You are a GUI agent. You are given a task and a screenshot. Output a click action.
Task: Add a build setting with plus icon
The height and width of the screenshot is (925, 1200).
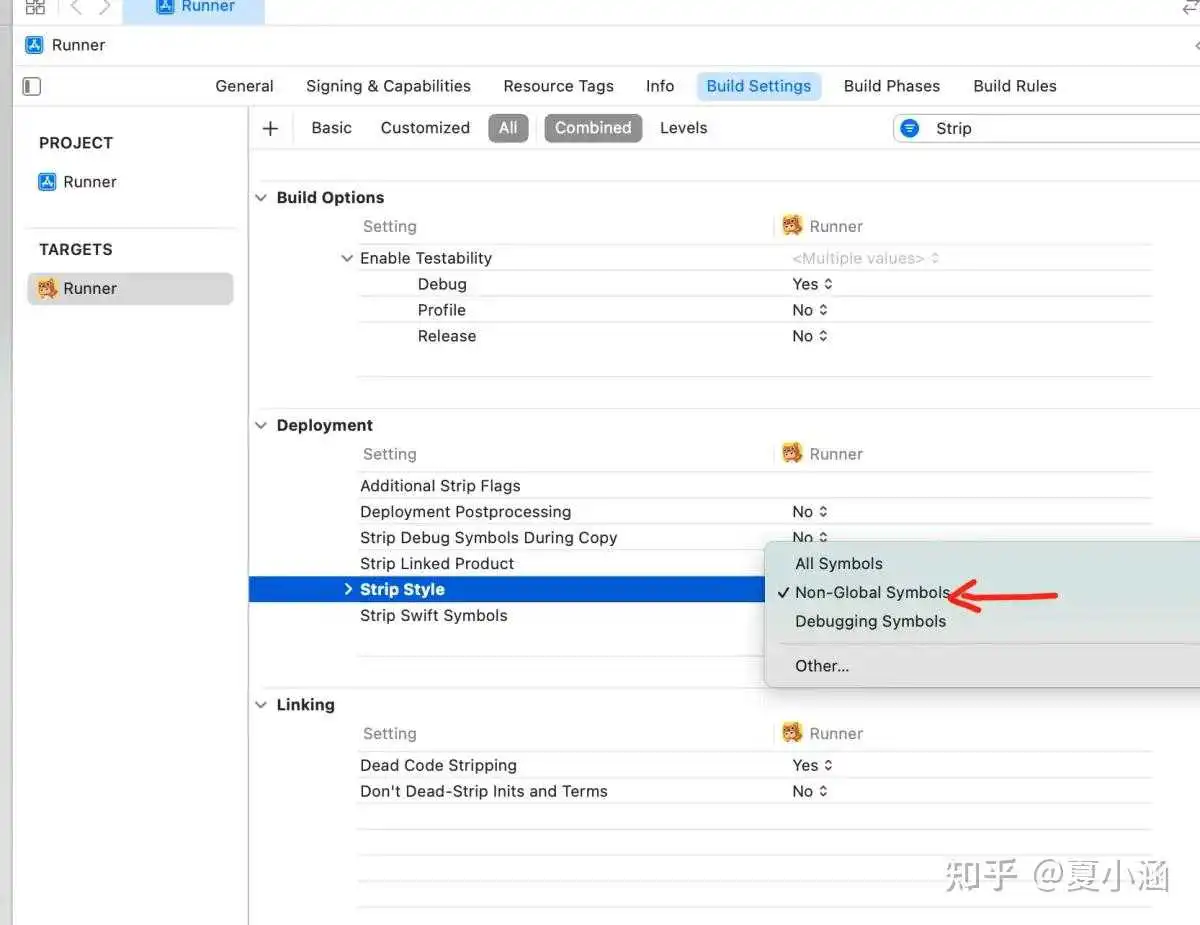coord(270,128)
